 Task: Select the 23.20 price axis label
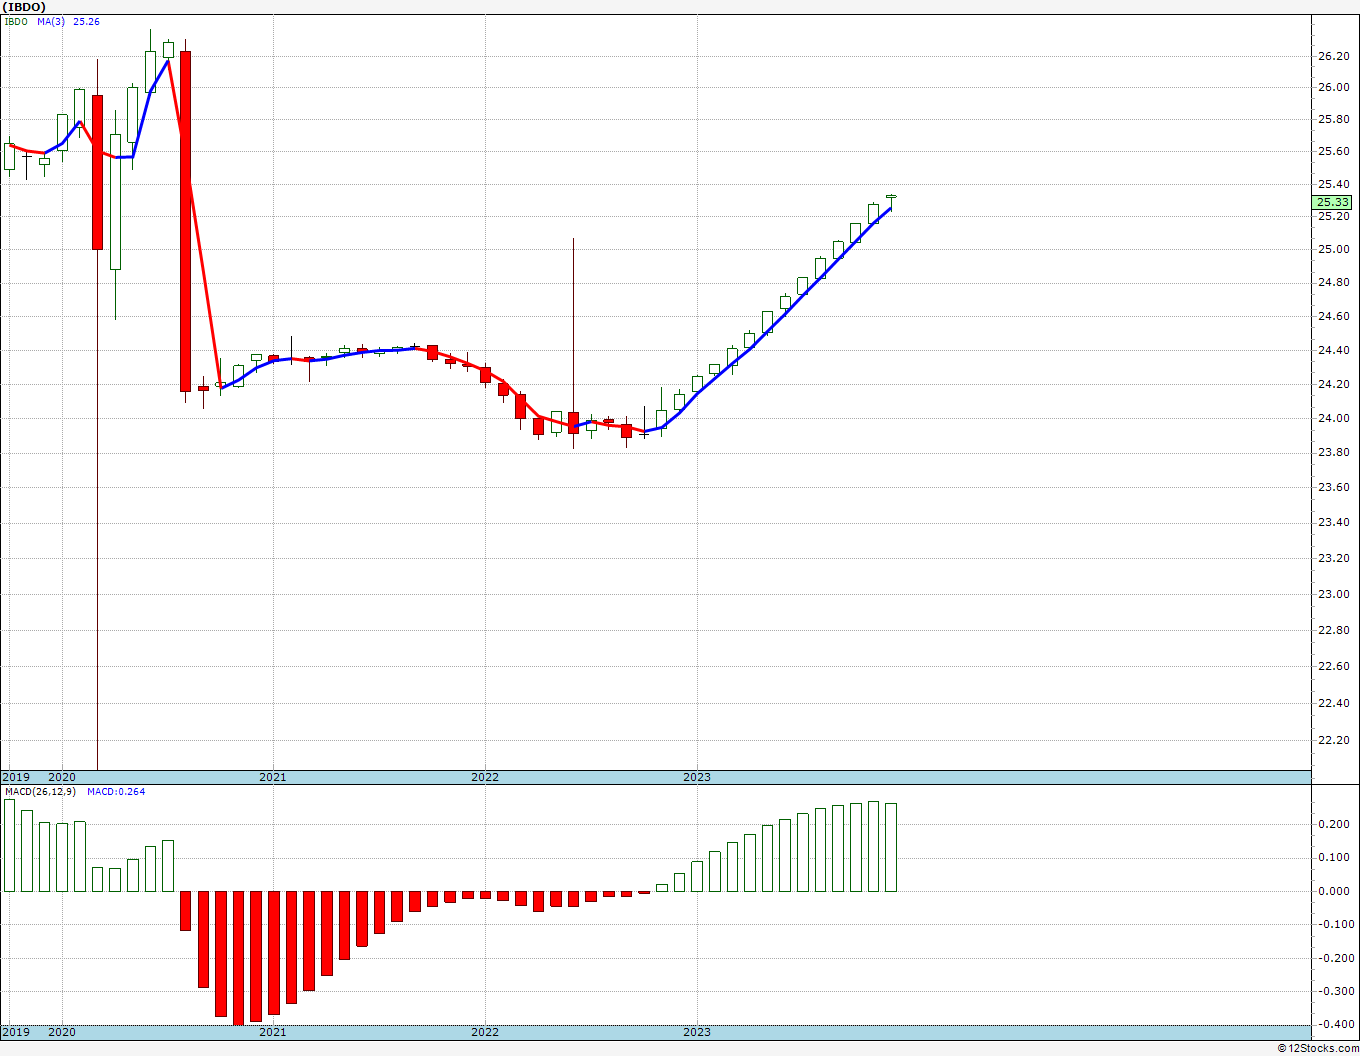[1333, 558]
